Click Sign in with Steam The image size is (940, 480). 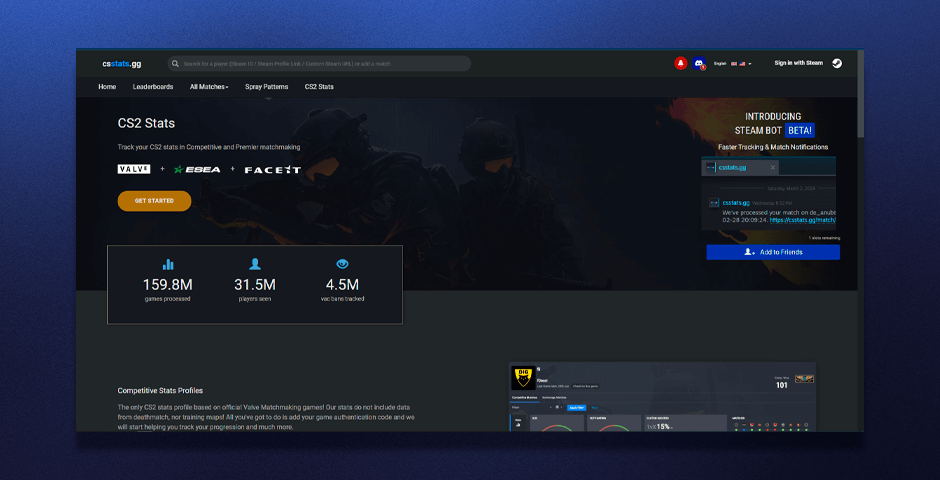799,63
